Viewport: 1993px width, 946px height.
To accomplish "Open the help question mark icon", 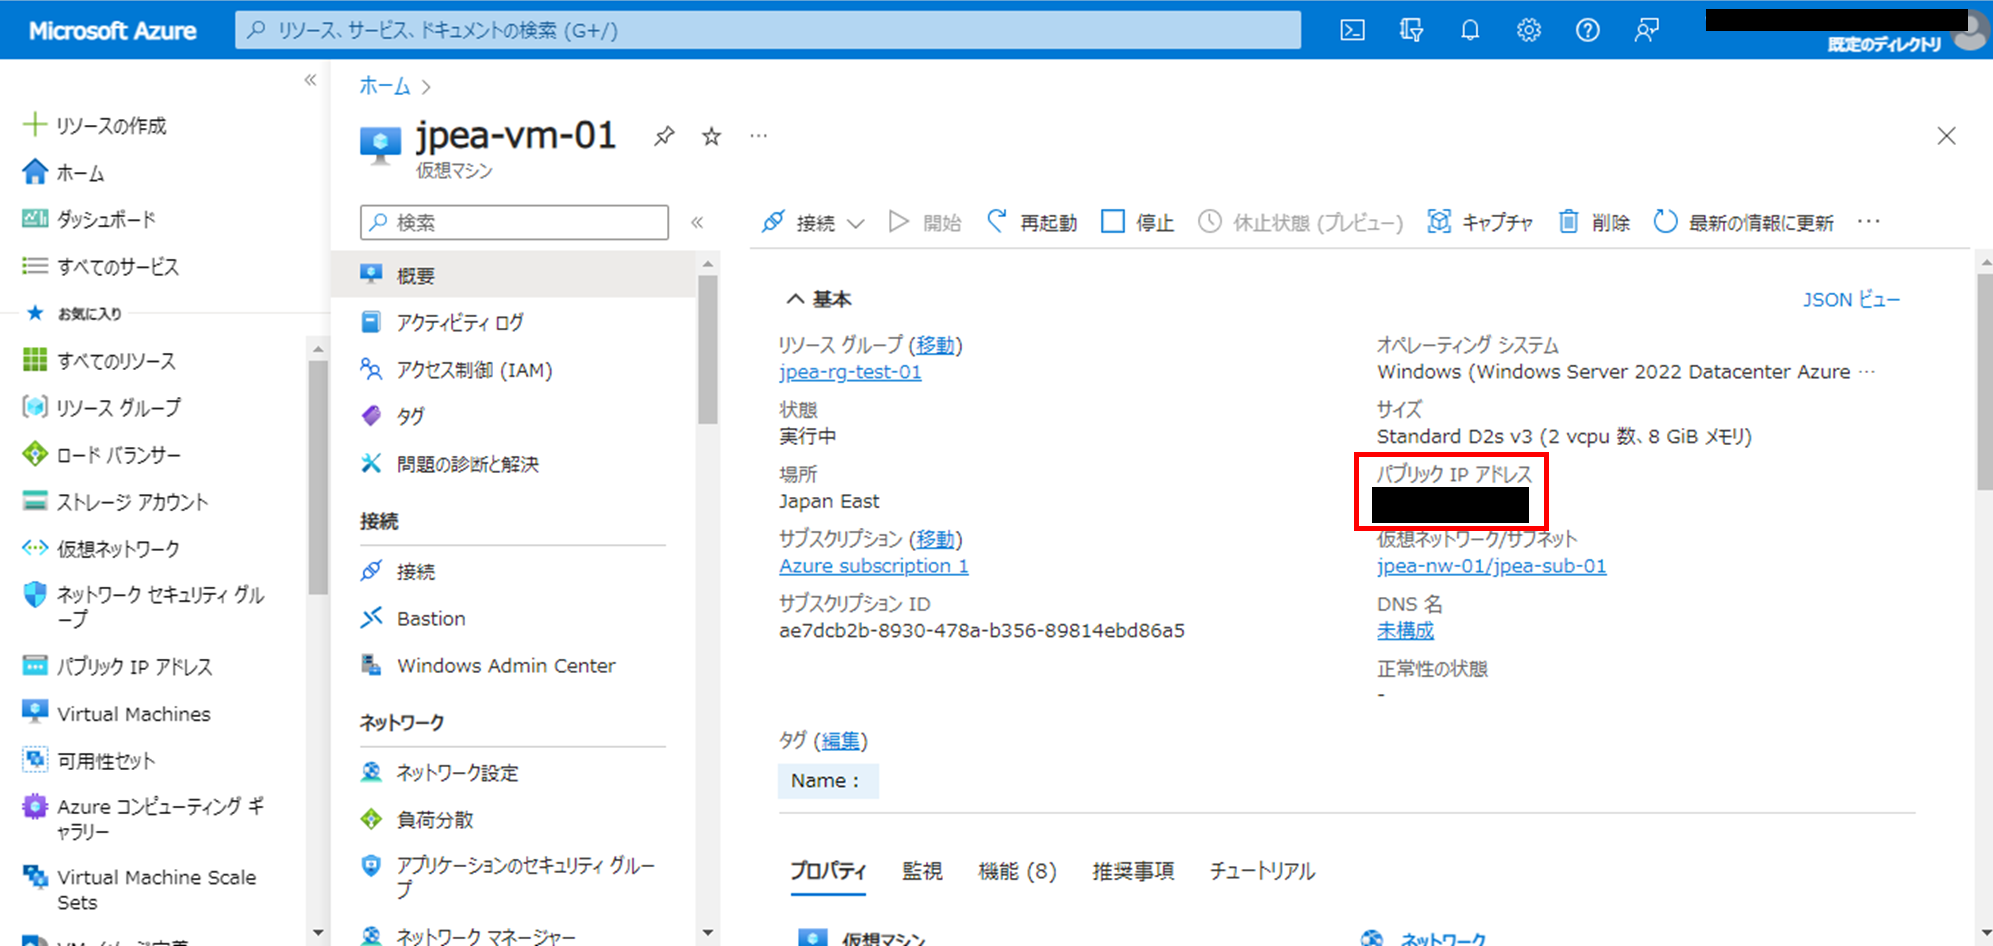I will (x=1588, y=30).
